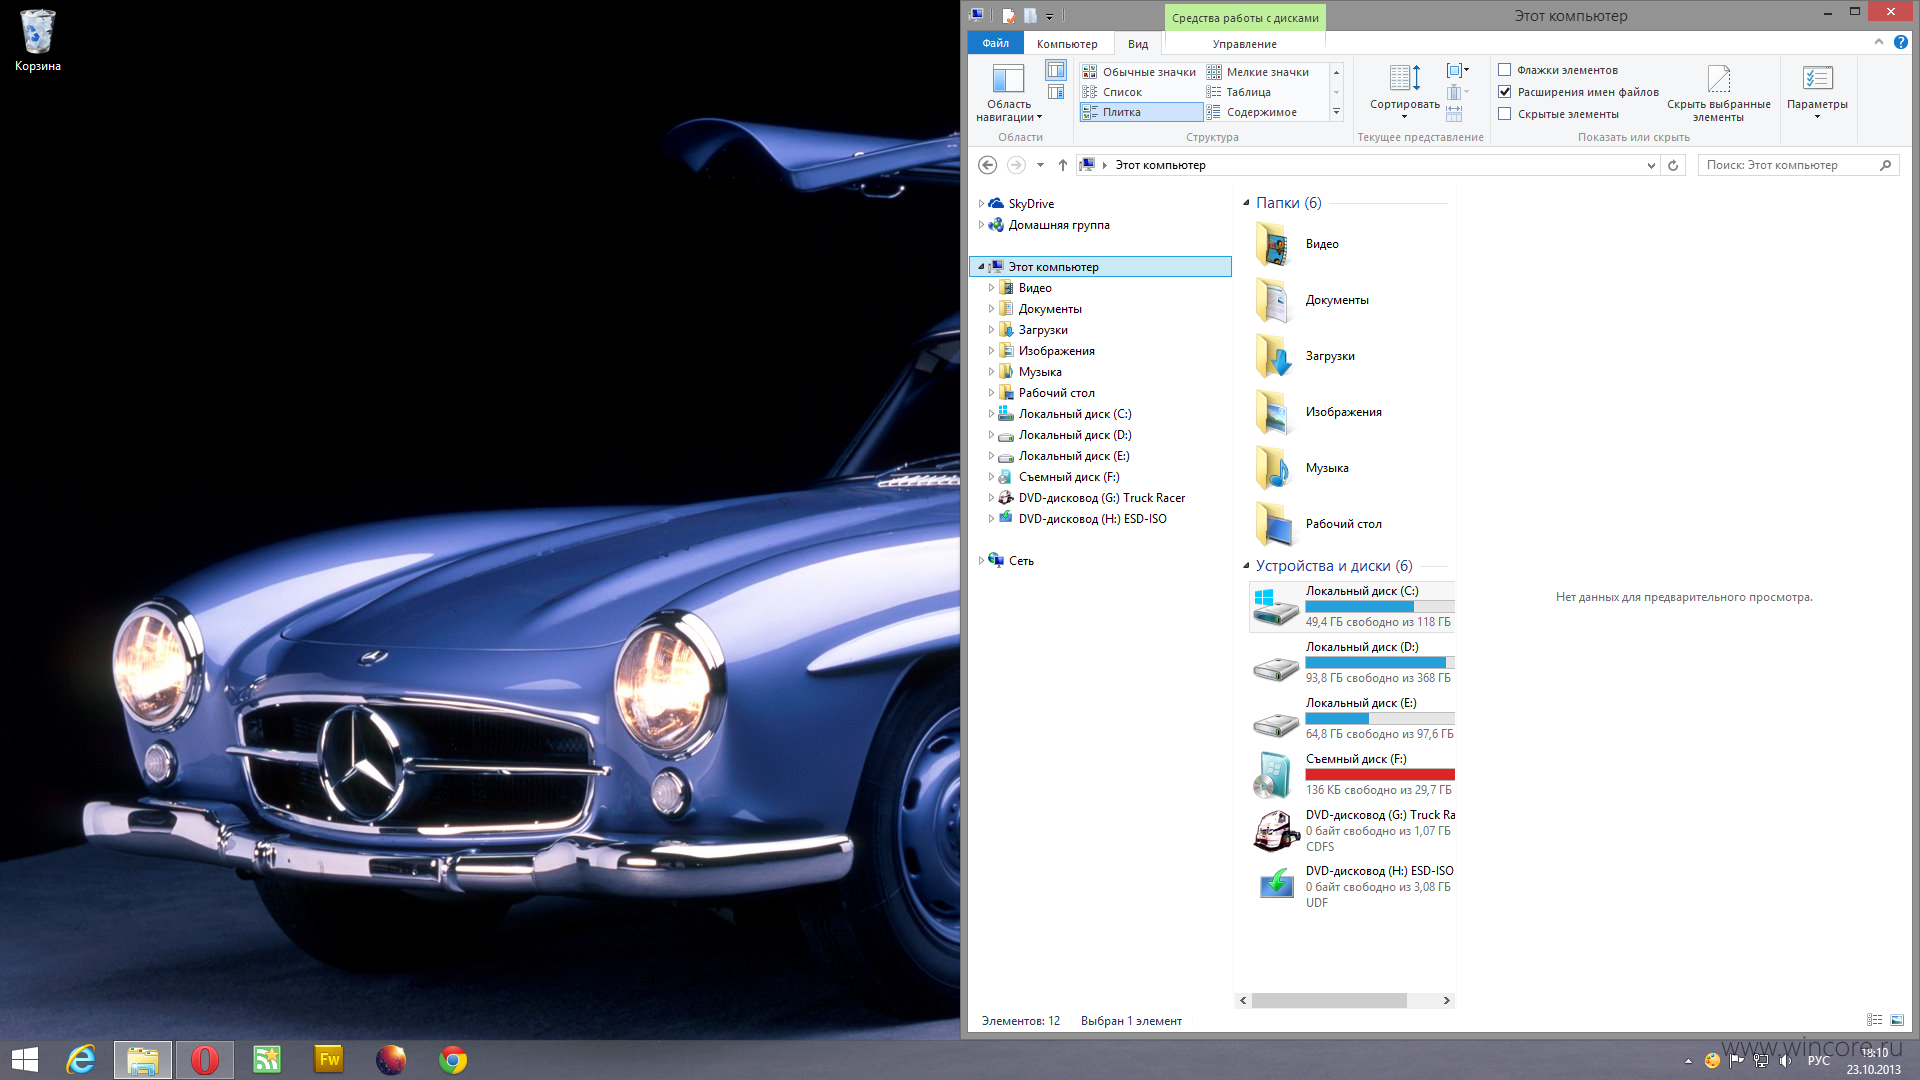
Task: Click Size all columns to fit icon
Action: (1454, 114)
